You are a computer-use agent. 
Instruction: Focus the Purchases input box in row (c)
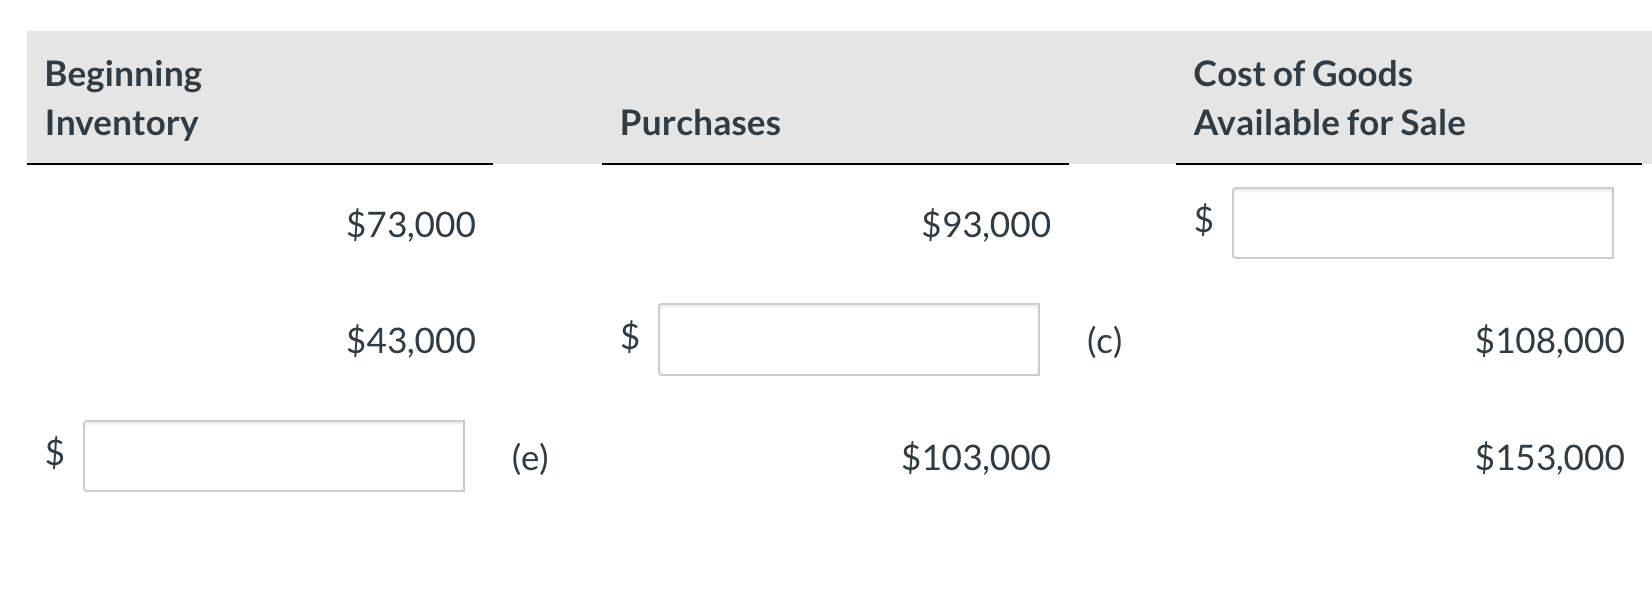(x=848, y=340)
